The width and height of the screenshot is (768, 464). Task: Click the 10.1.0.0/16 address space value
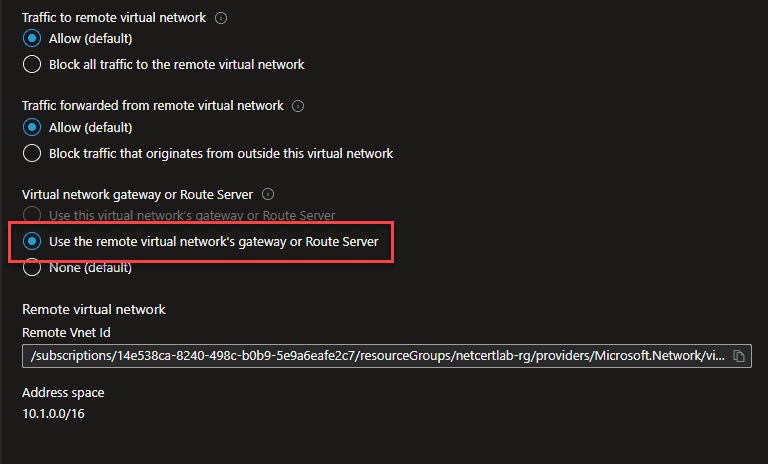tap(53, 414)
